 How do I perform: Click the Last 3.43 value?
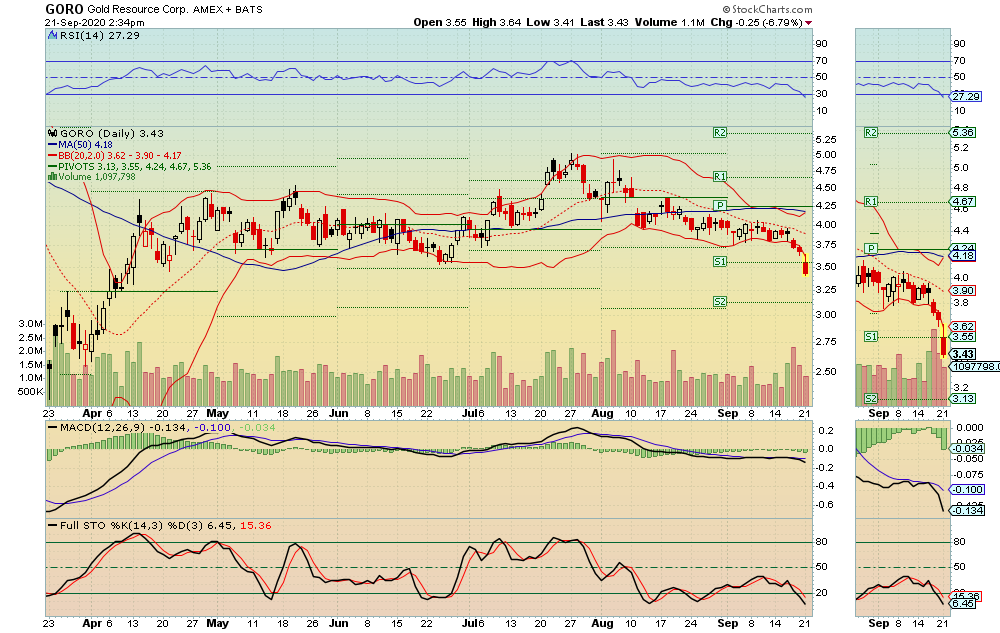[604, 22]
